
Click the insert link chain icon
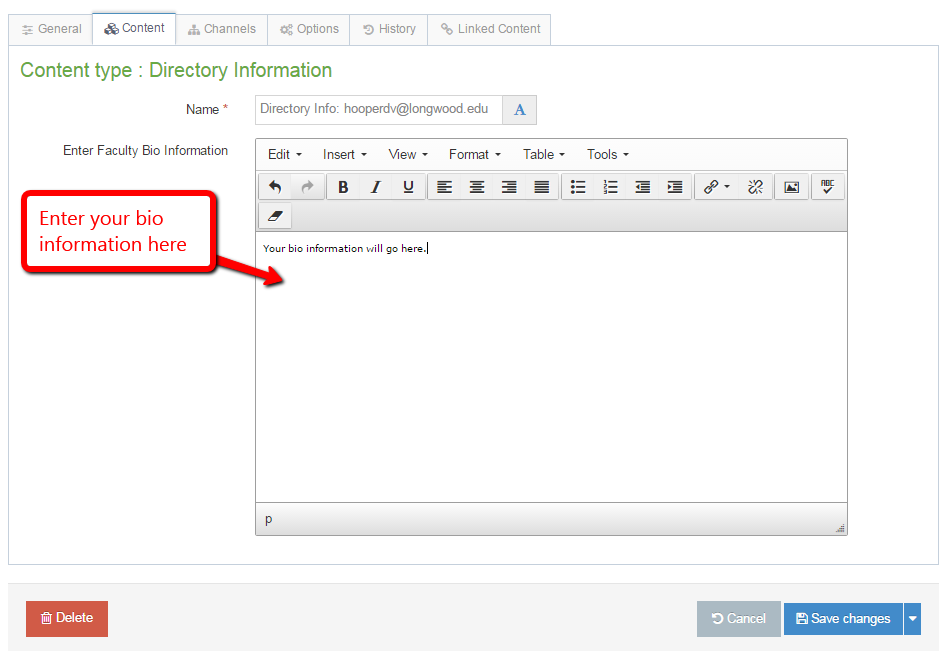click(711, 187)
